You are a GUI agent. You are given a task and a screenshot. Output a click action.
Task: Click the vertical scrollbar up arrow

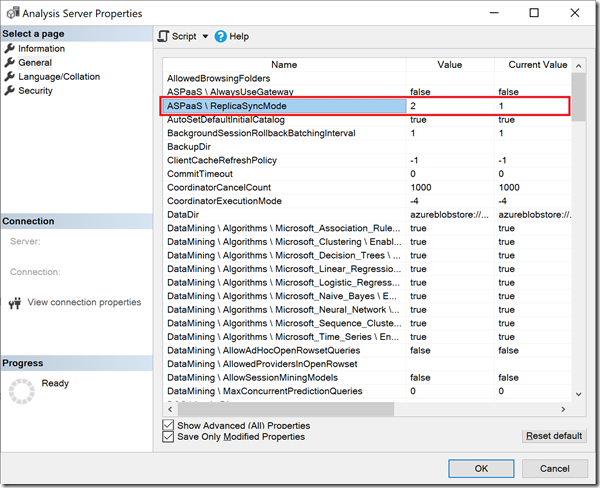579,66
